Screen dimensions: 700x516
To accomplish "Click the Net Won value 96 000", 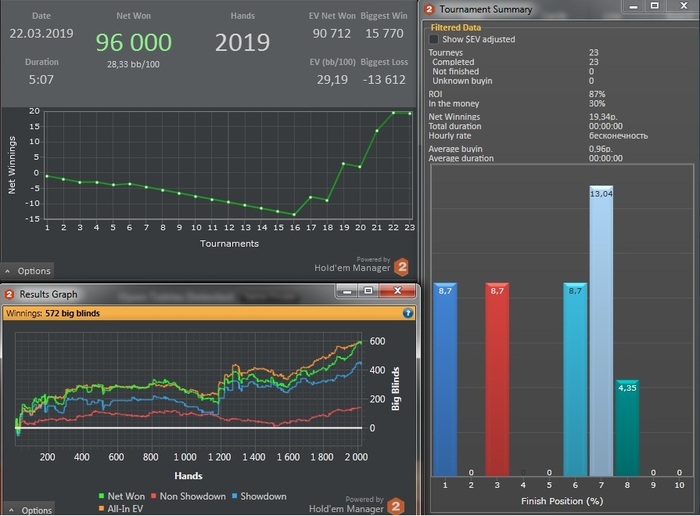I will click(x=133, y=42).
